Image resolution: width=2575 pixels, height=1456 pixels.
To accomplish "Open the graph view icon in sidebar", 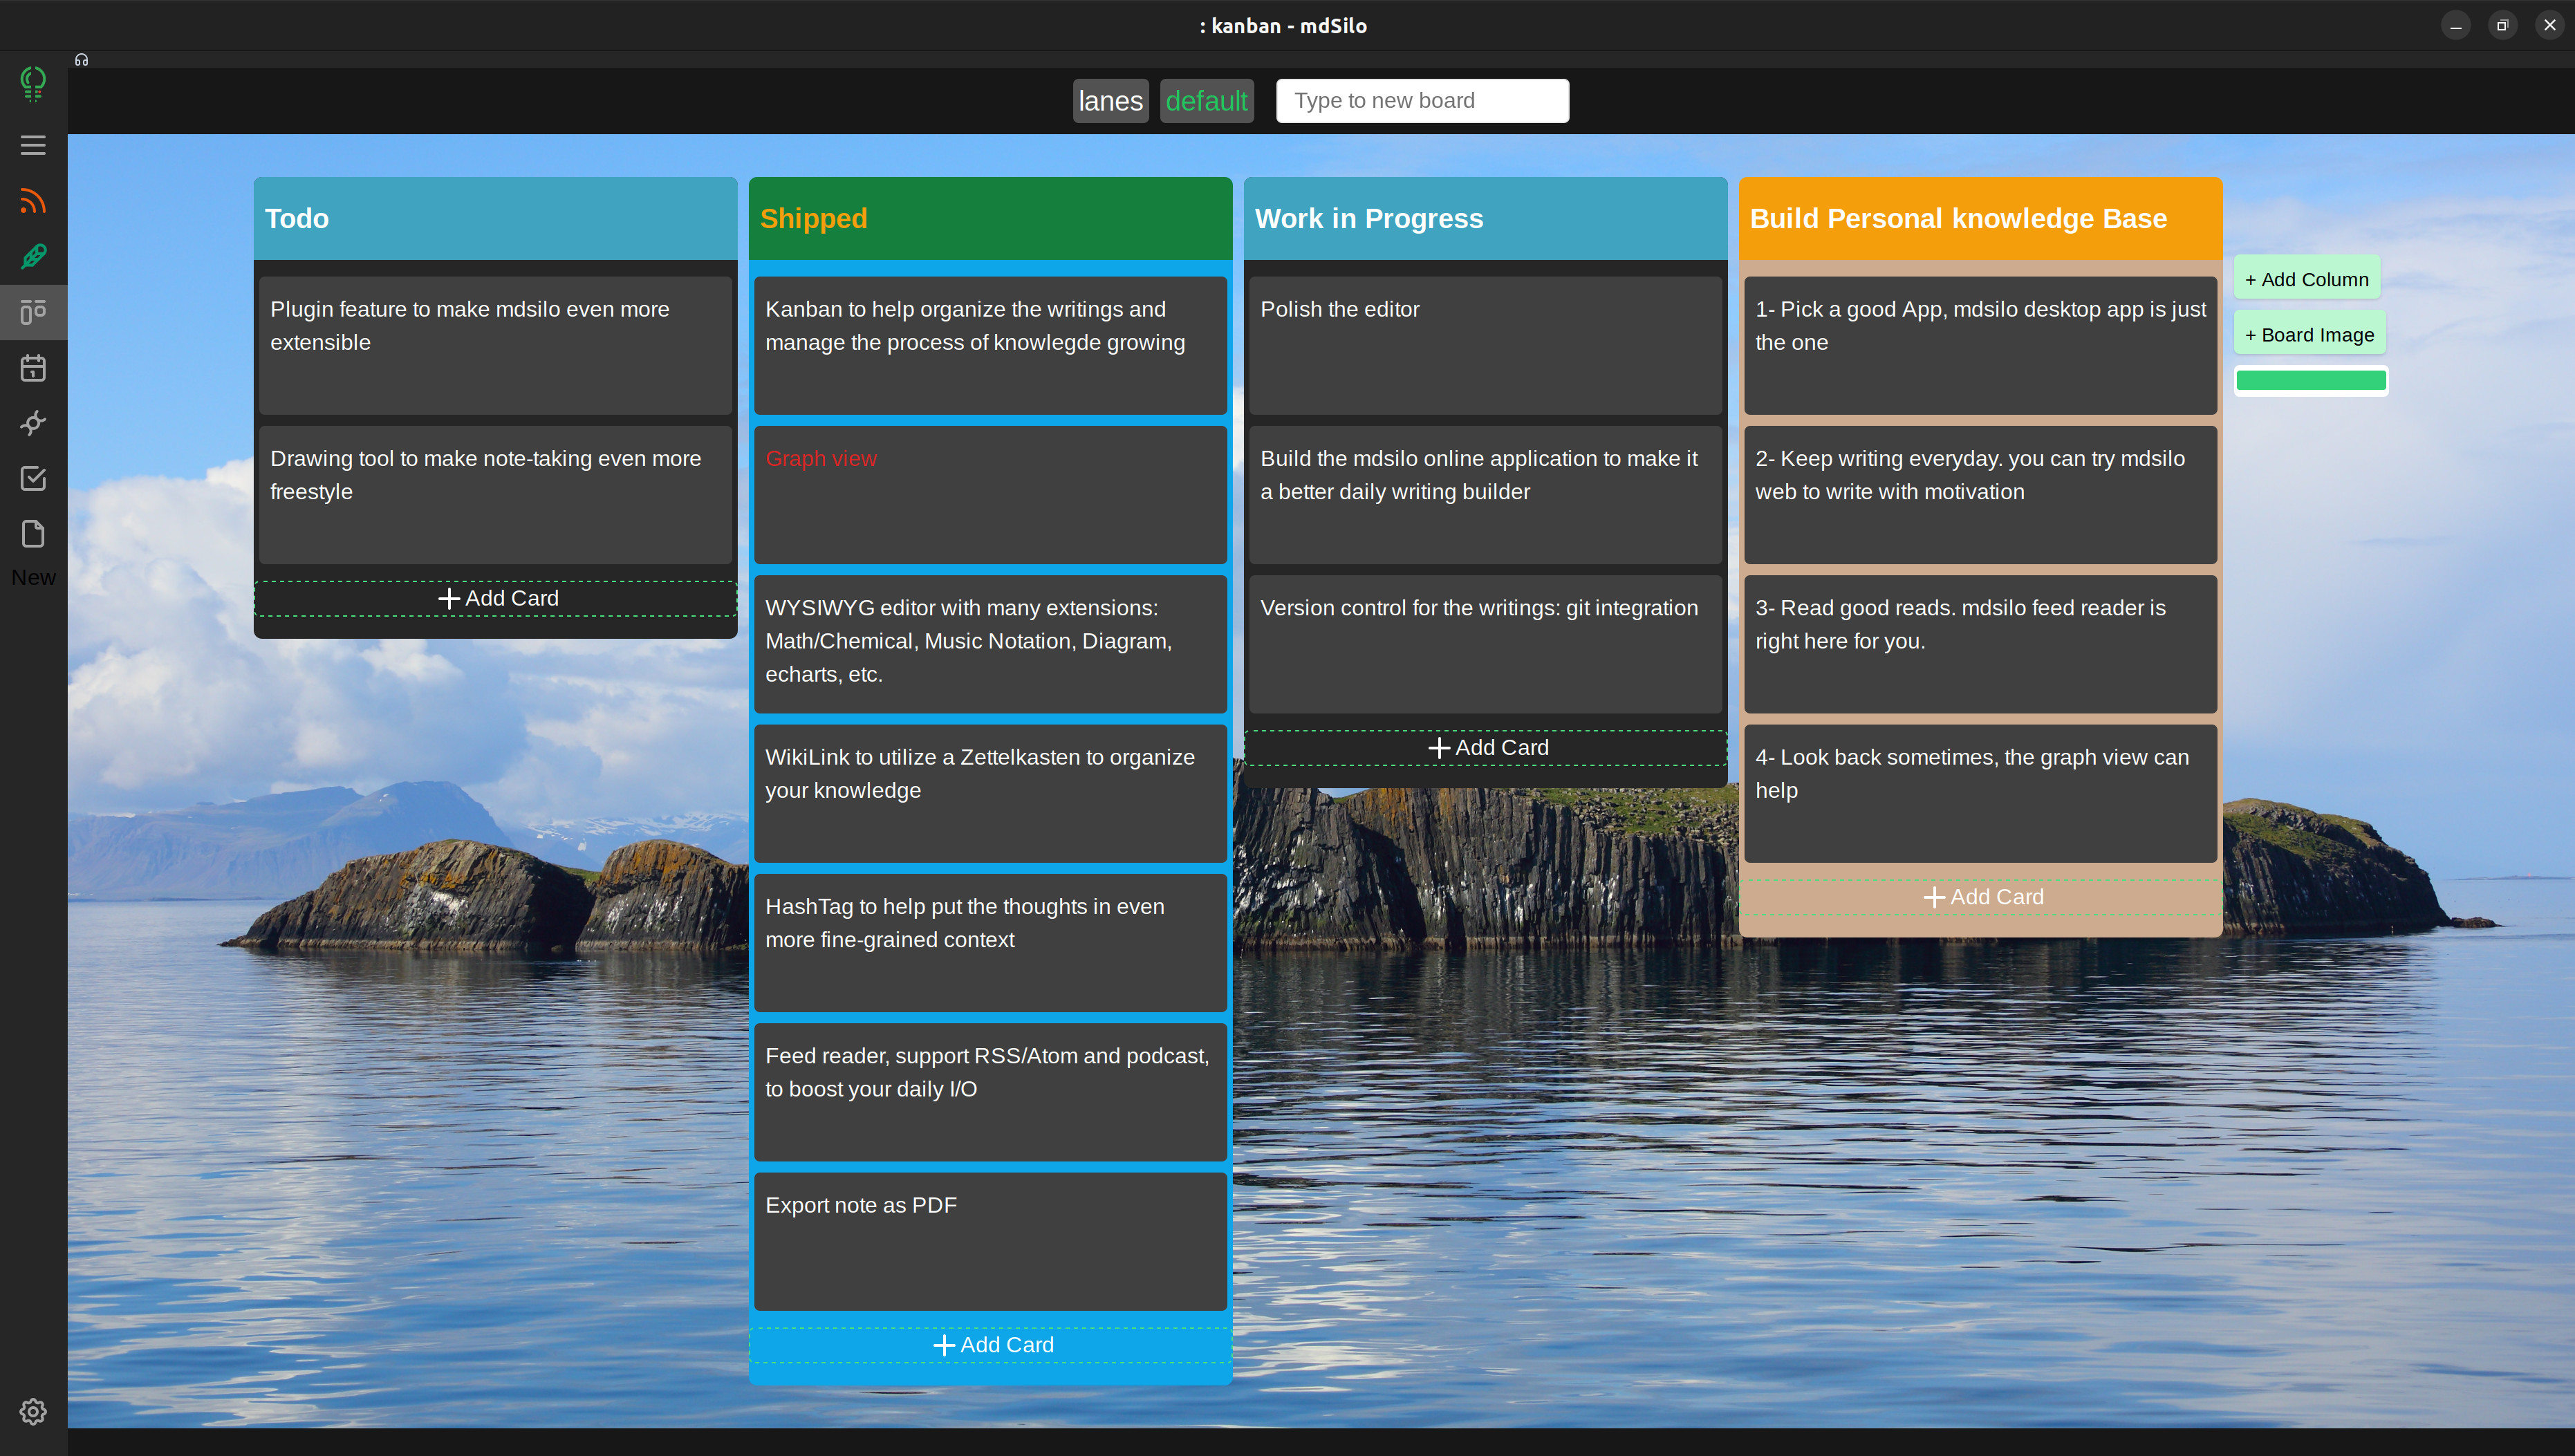I will click(33, 423).
